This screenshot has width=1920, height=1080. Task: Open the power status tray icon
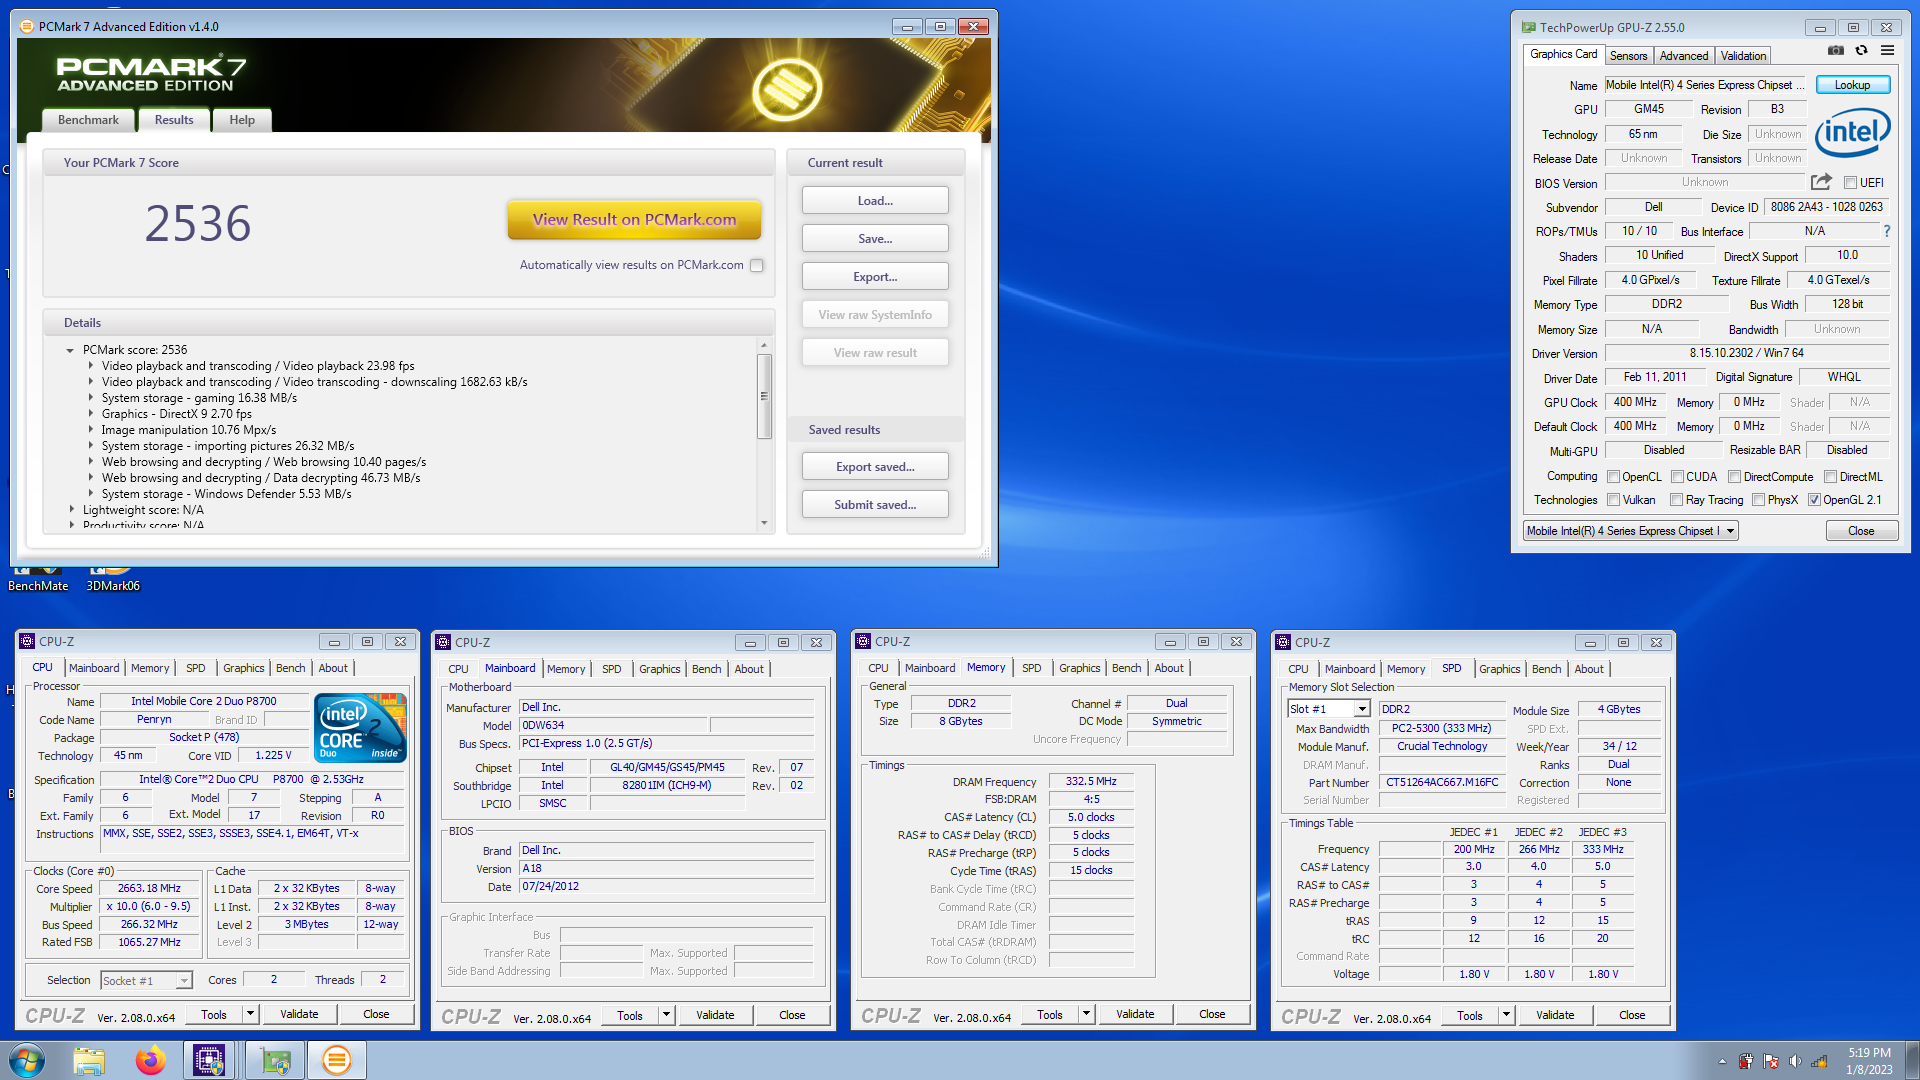1746,1061
